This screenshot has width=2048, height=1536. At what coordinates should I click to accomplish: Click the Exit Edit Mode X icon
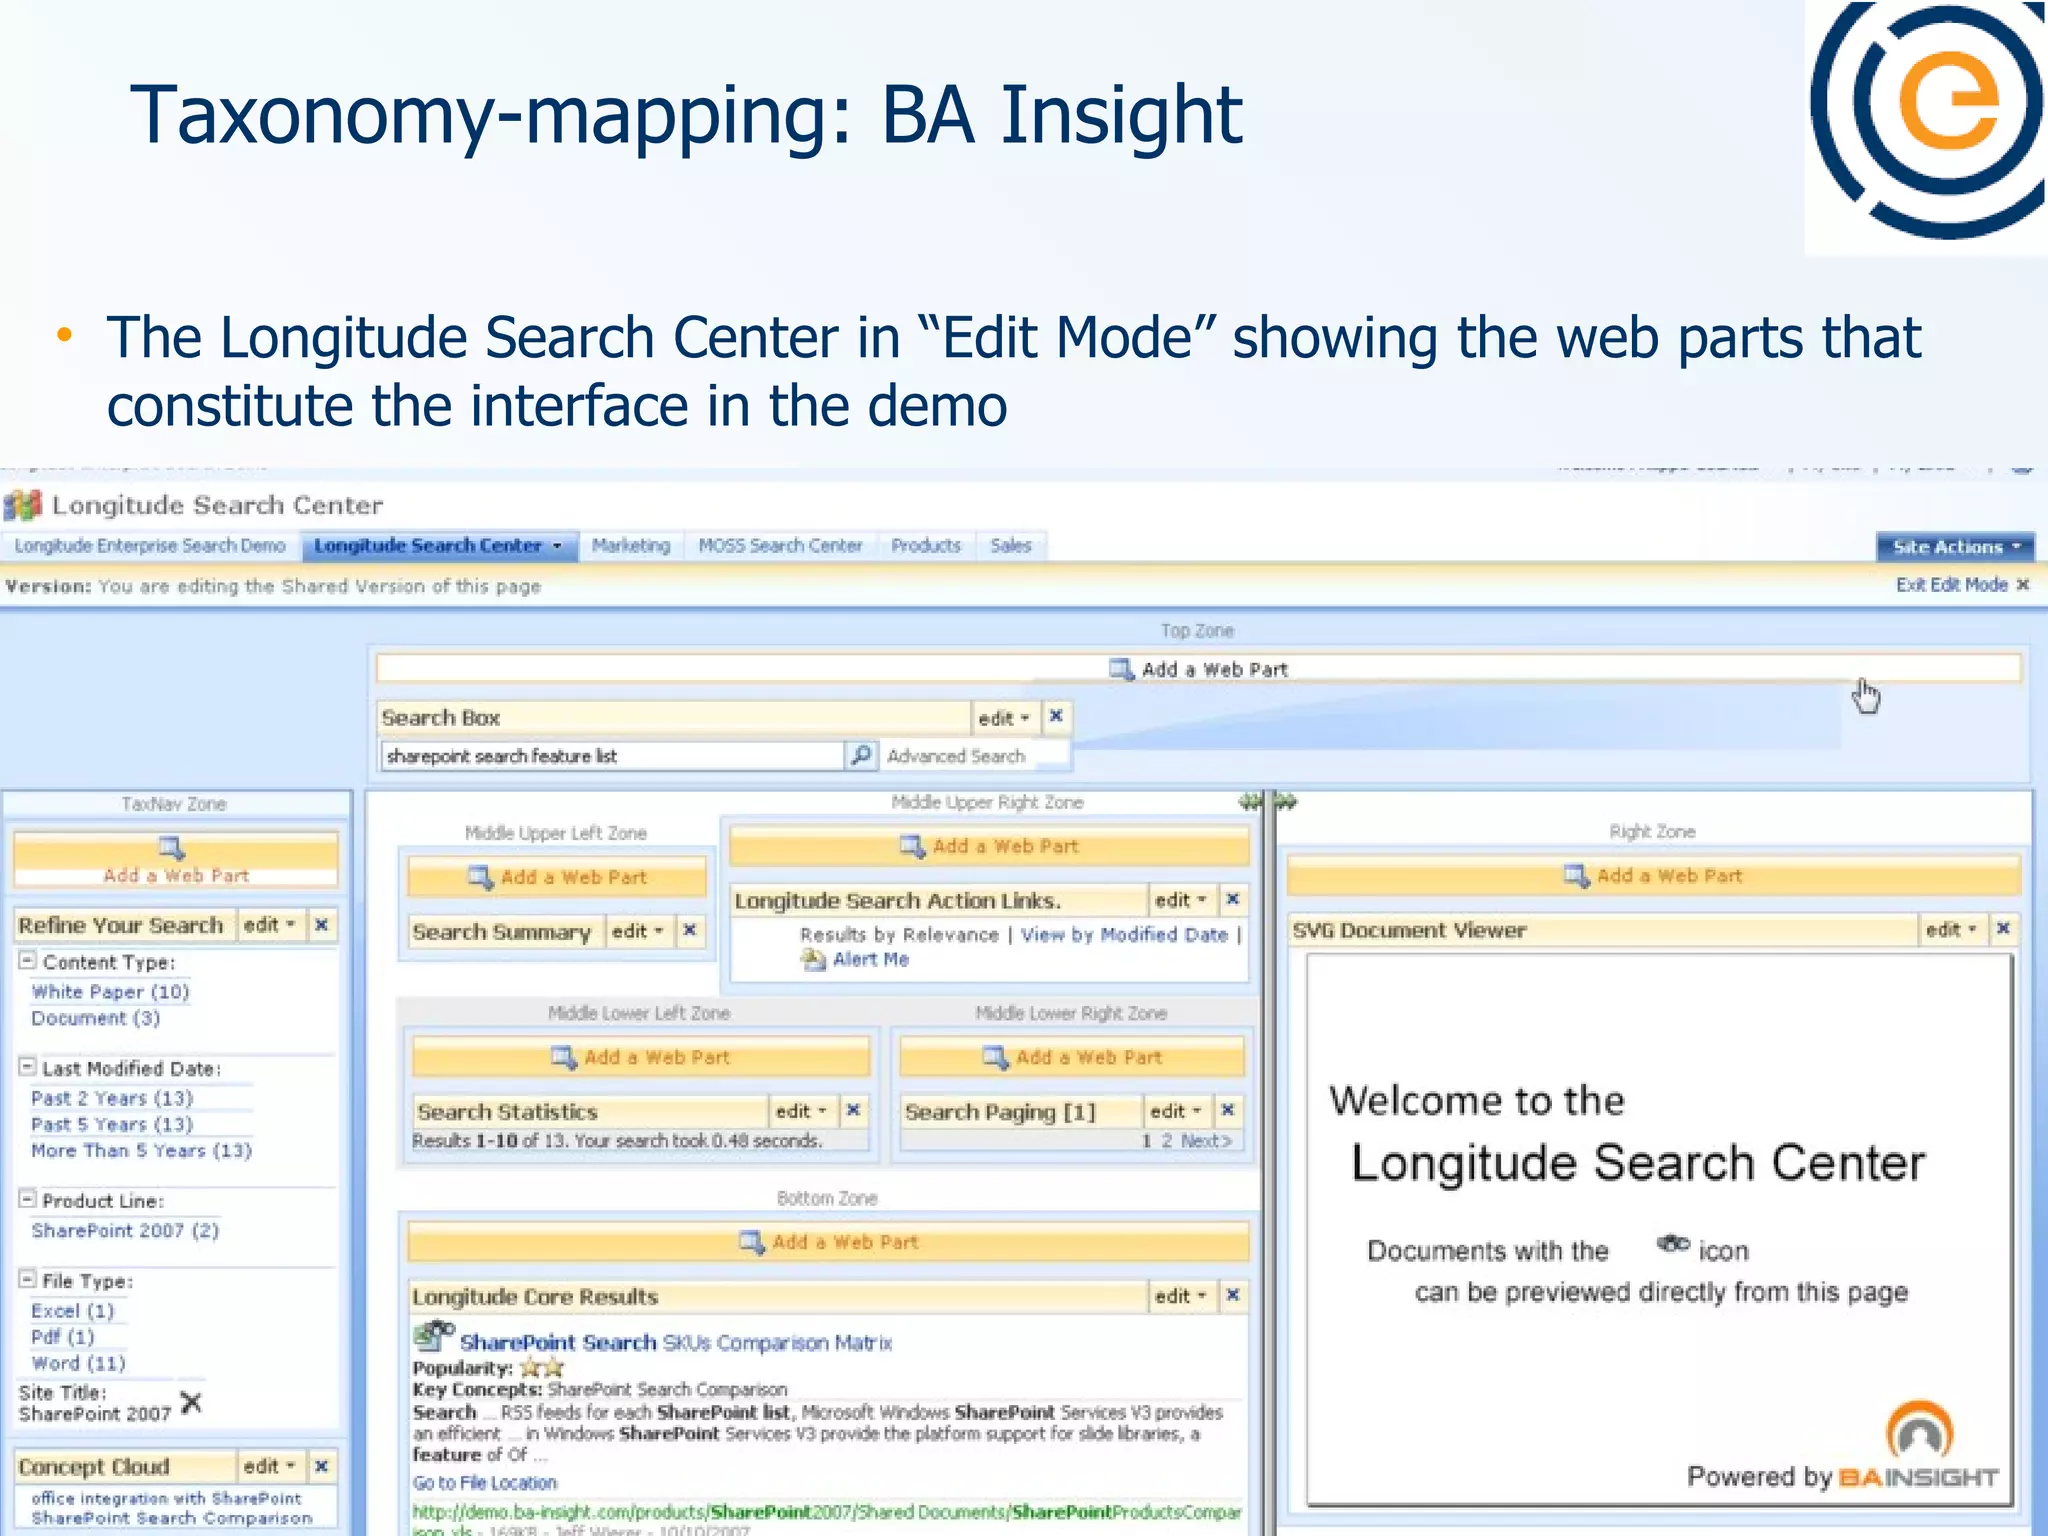(x=2022, y=585)
